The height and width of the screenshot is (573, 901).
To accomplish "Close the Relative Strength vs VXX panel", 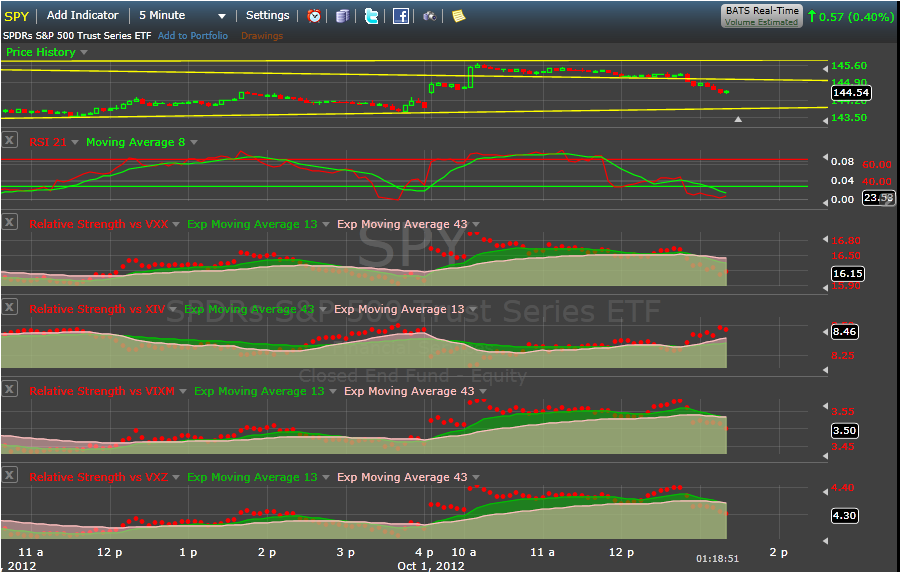I will click(10, 221).
